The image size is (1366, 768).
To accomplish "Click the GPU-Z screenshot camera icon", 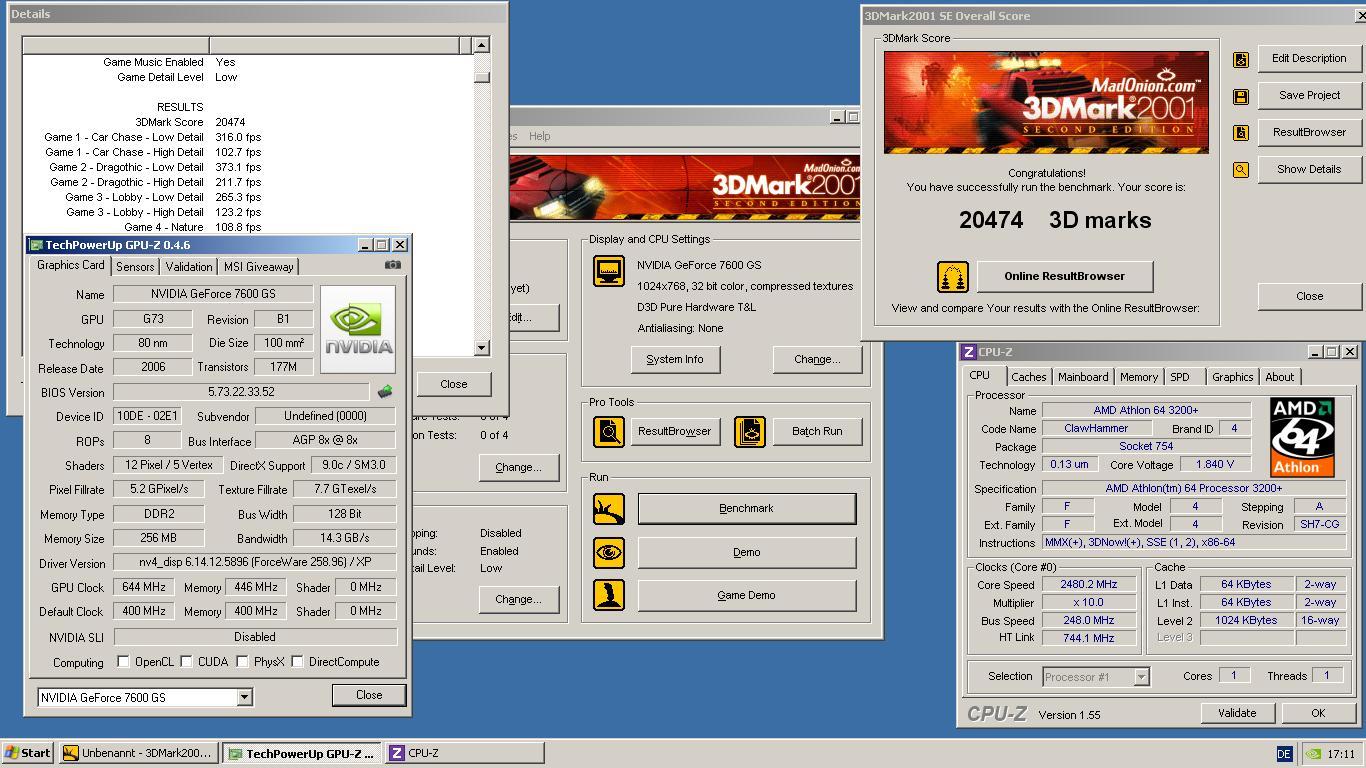I will 392,265.
